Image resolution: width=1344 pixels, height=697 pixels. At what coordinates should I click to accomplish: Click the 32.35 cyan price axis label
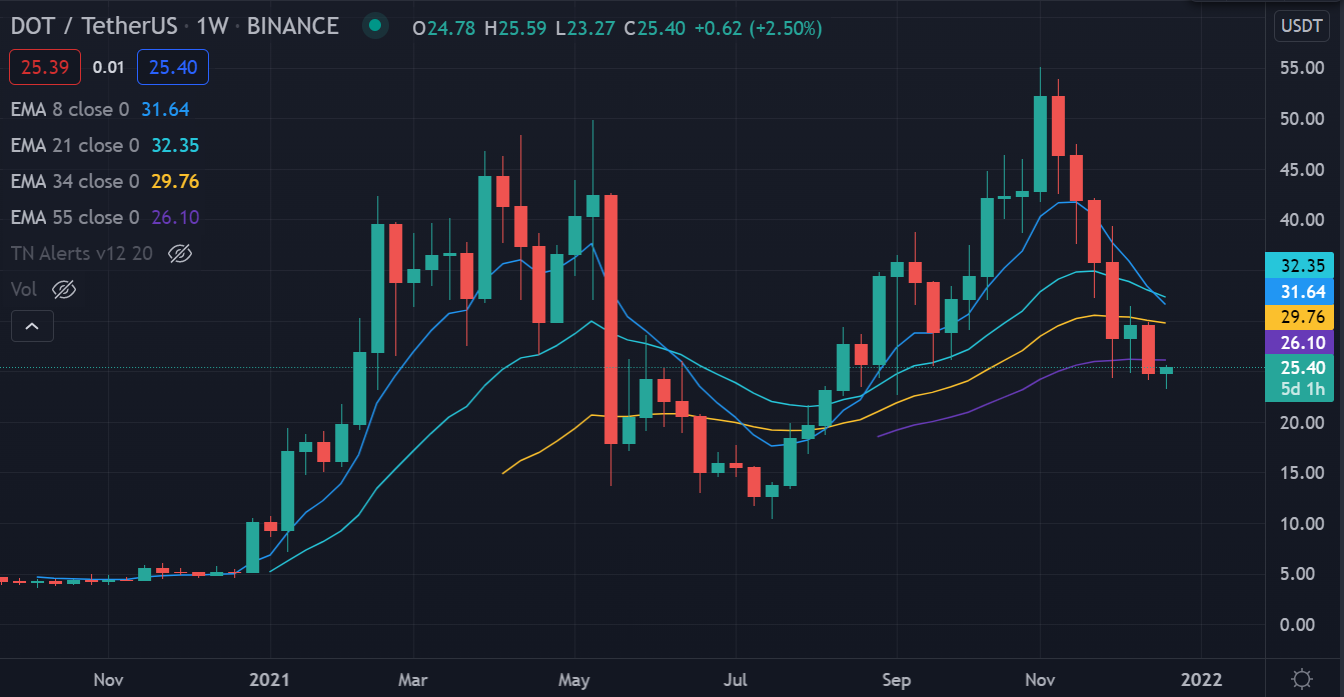(1301, 266)
